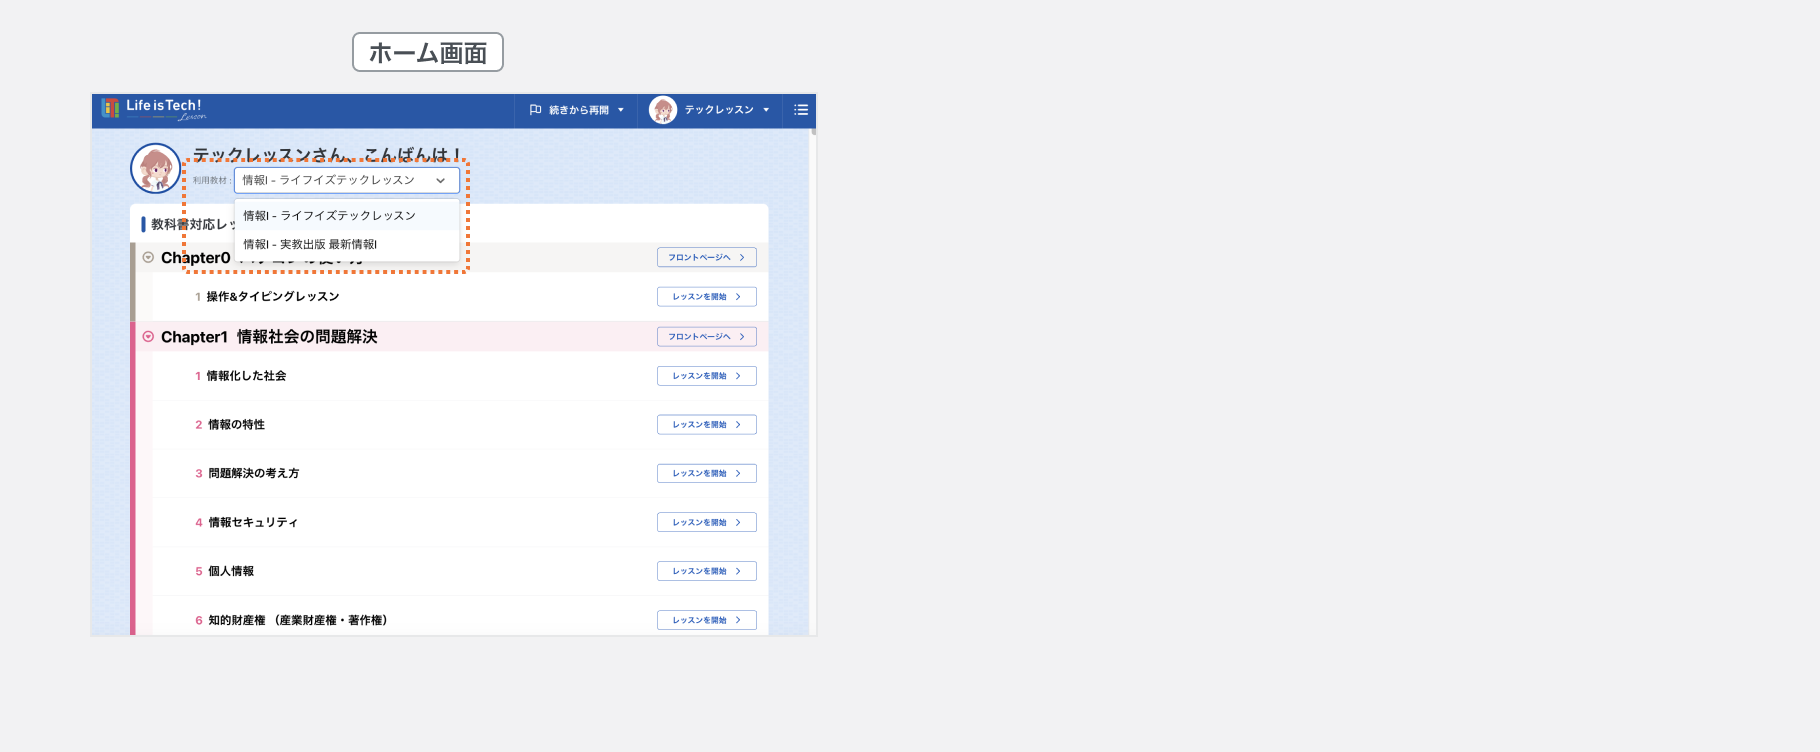
Task: Collapse Chapter0 section with circle arrow
Action: pos(148,257)
